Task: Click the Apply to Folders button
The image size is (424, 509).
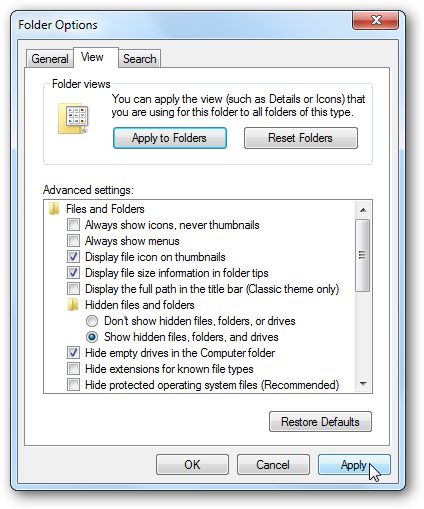Action: (170, 138)
